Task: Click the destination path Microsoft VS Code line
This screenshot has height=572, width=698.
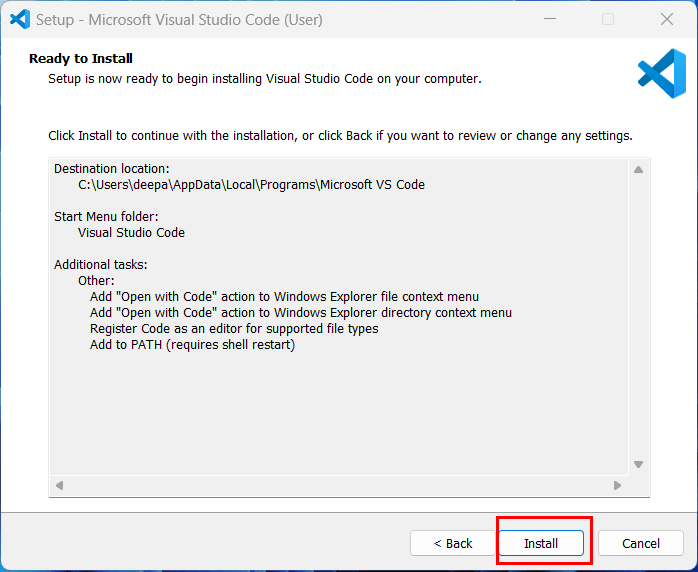Action: pos(252,185)
